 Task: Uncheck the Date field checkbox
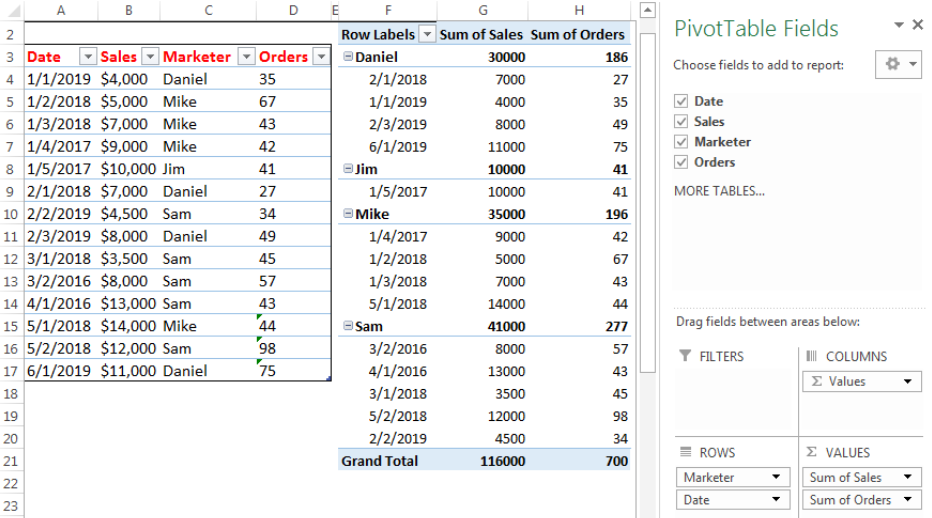[x=681, y=101]
